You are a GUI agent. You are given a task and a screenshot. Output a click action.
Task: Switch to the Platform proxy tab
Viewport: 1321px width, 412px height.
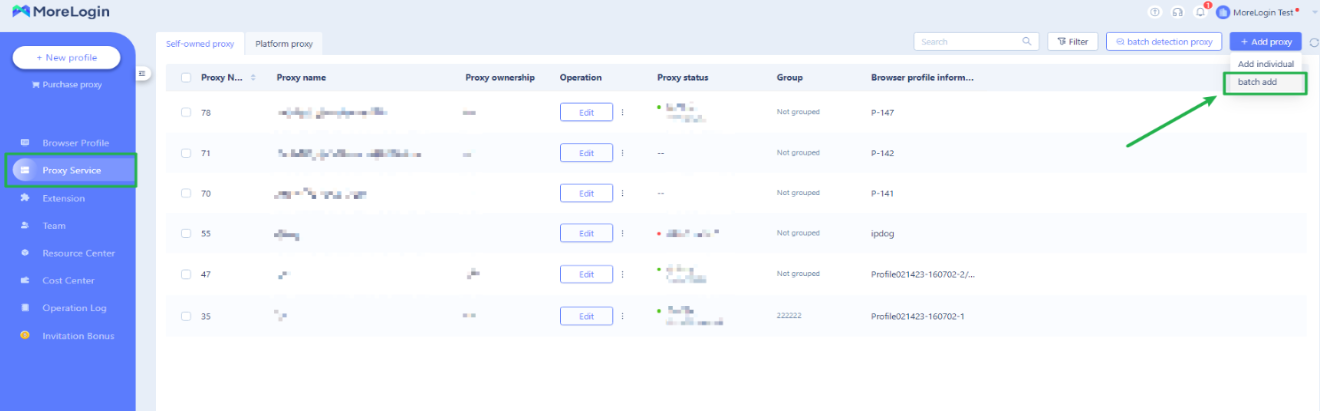[x=283, y=44]
